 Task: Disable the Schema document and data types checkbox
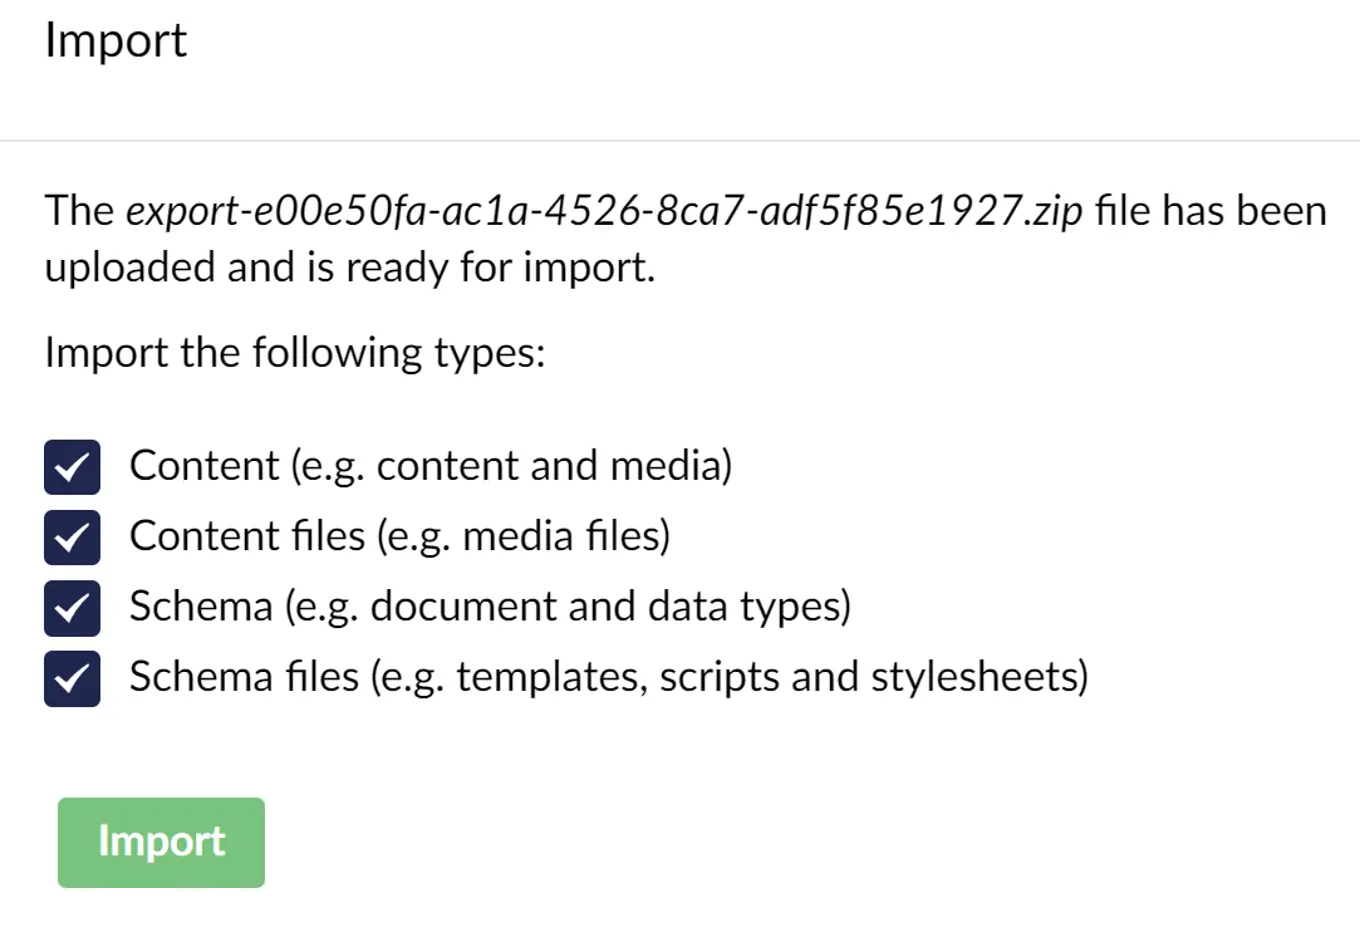[x=72, y=608]
